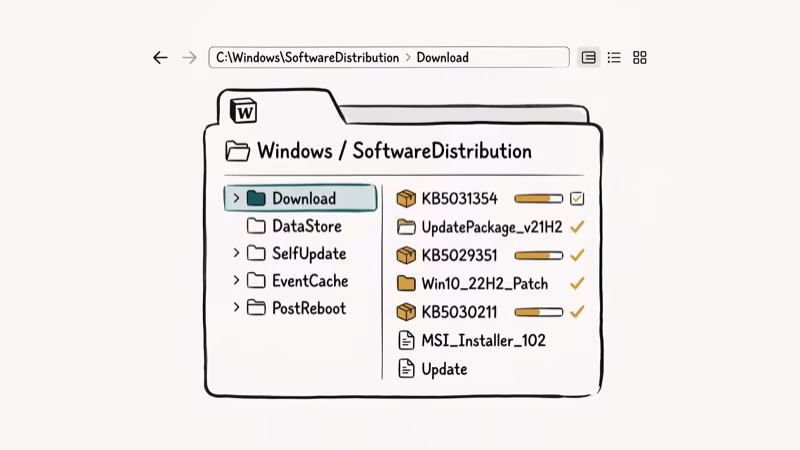Expand the SelfUpdate tree node chevron

click(x=236, y=253)
